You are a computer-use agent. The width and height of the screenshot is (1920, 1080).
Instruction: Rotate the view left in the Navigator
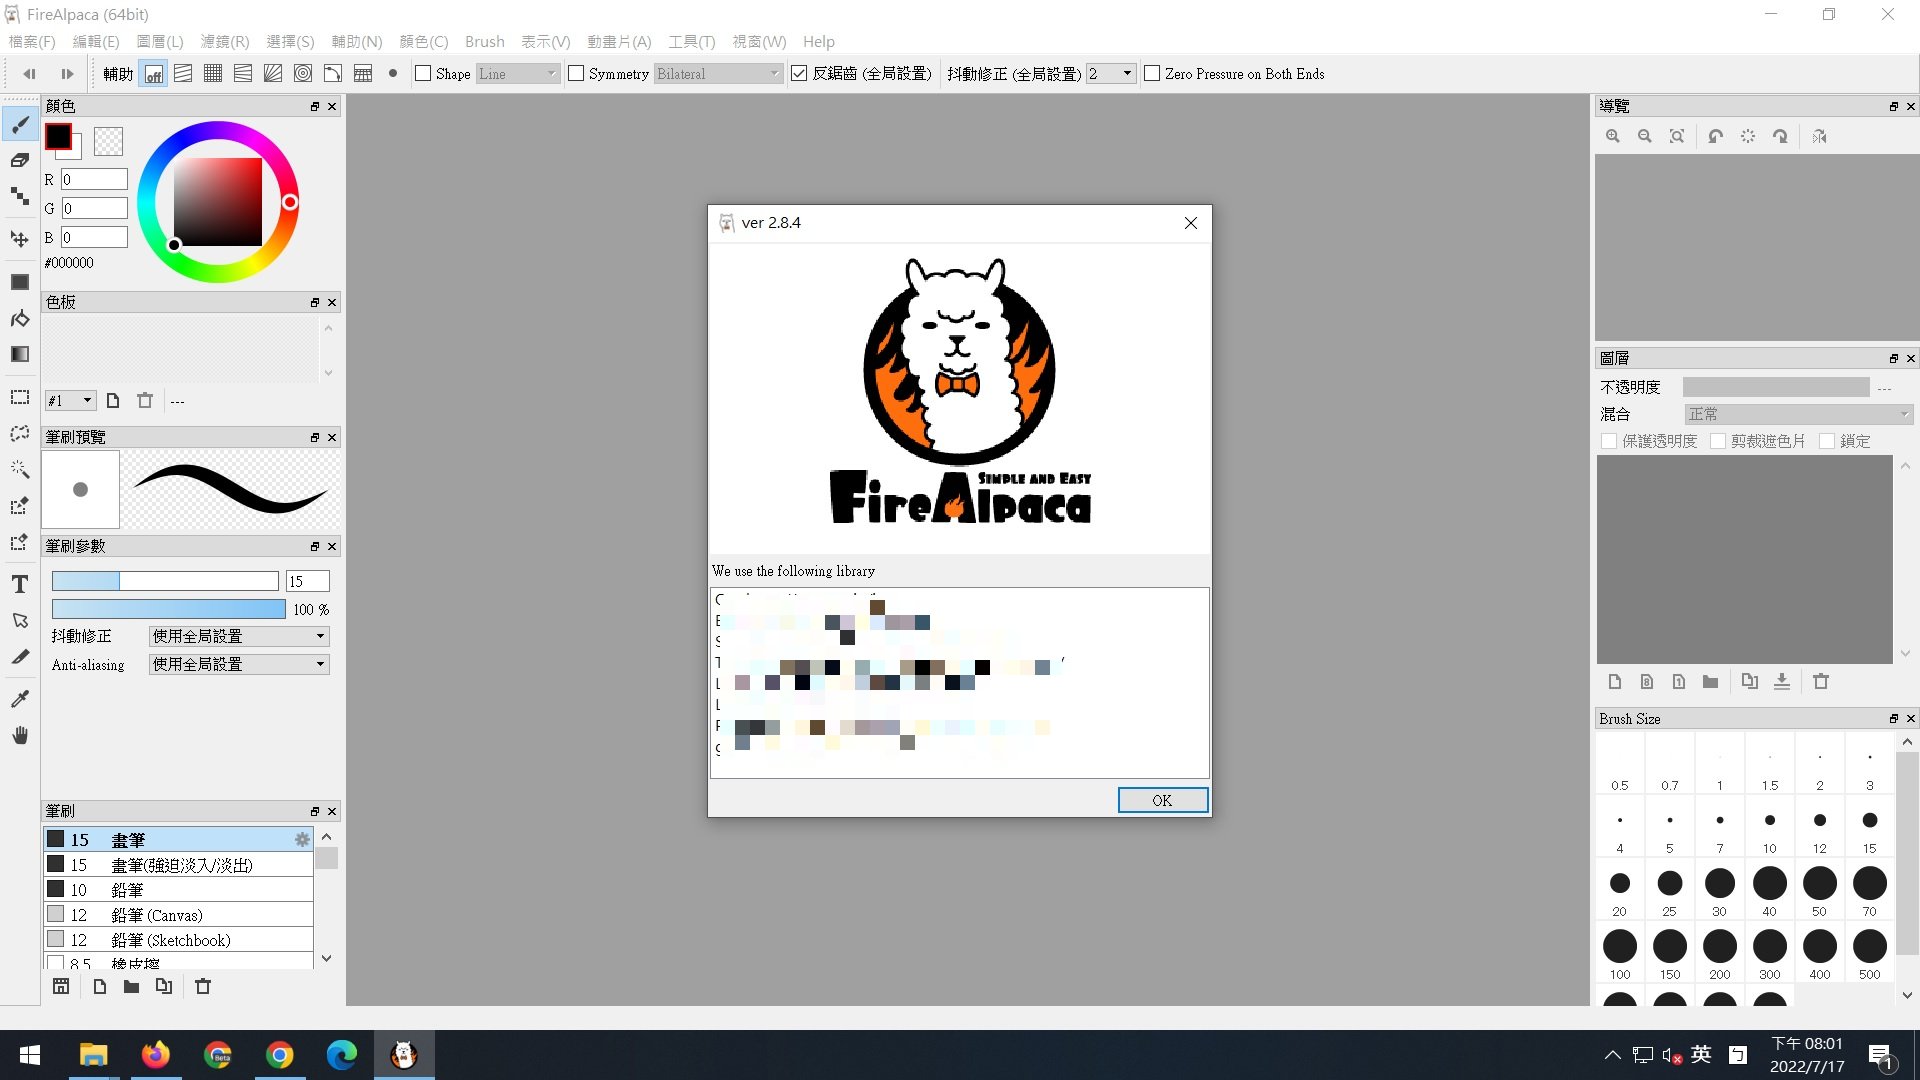point(1716,136)
